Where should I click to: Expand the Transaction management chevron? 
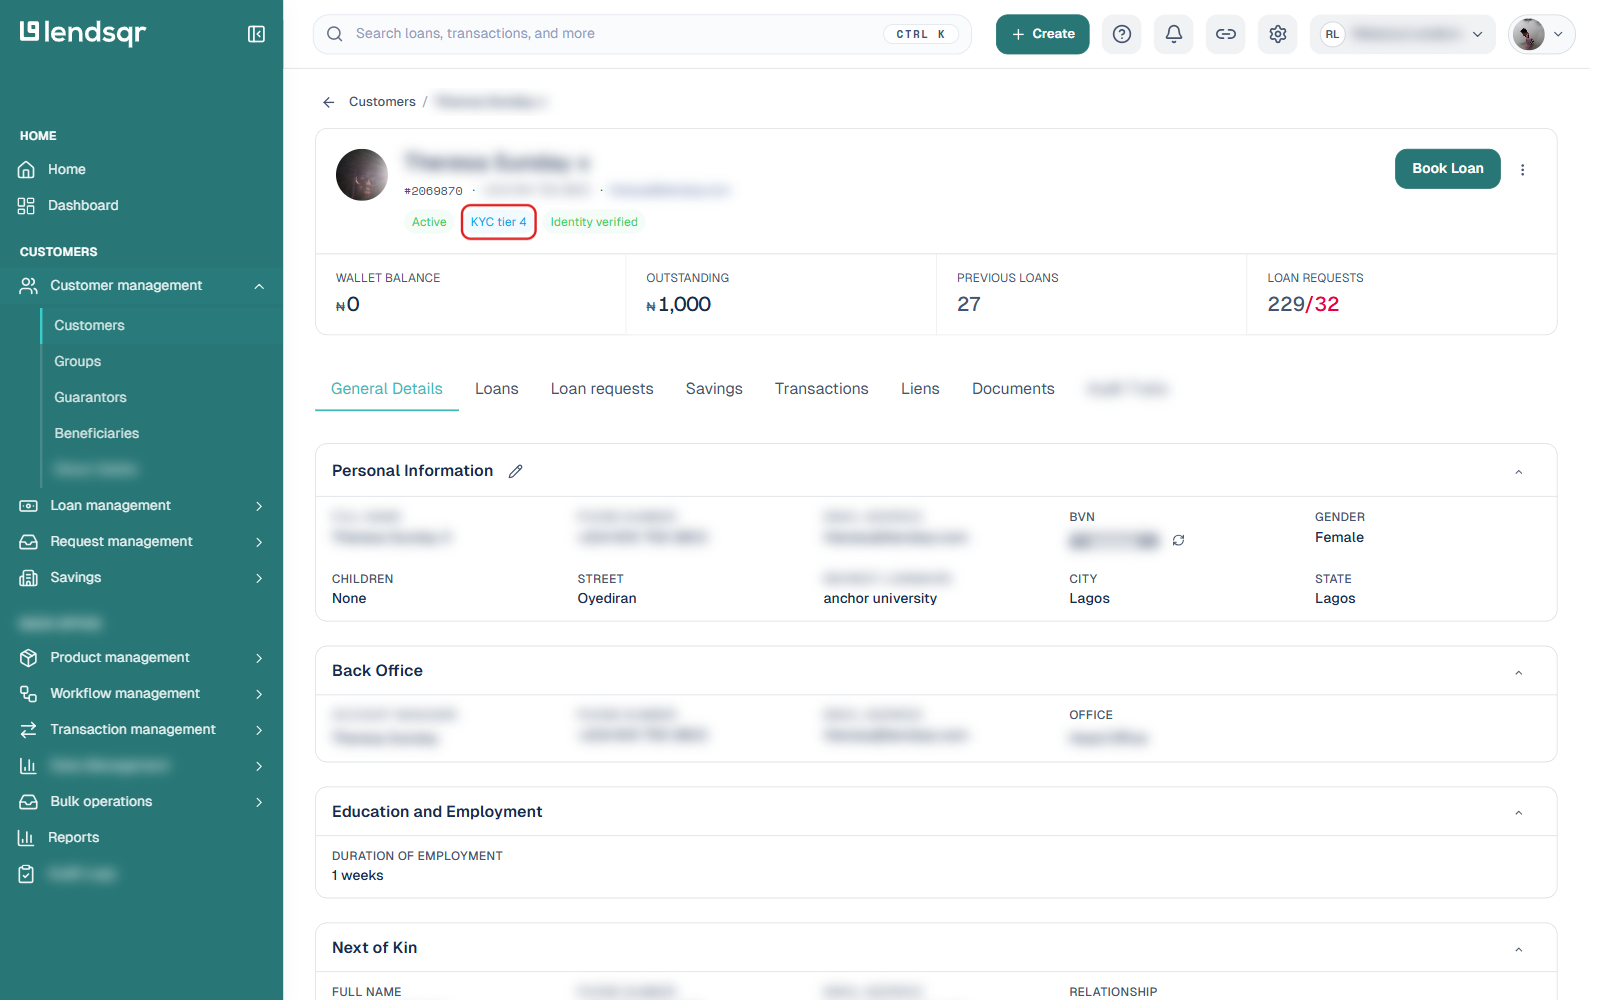coord(259,730)
